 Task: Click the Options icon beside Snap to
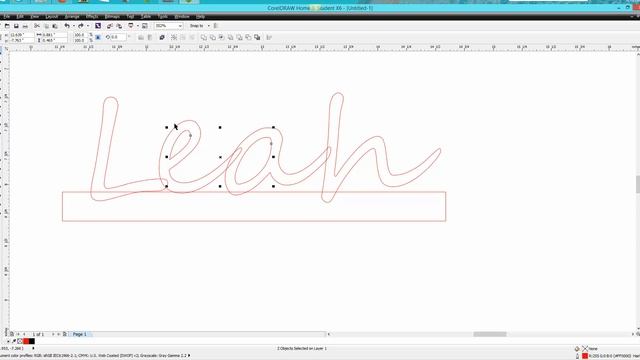click(x=216, y=26)
